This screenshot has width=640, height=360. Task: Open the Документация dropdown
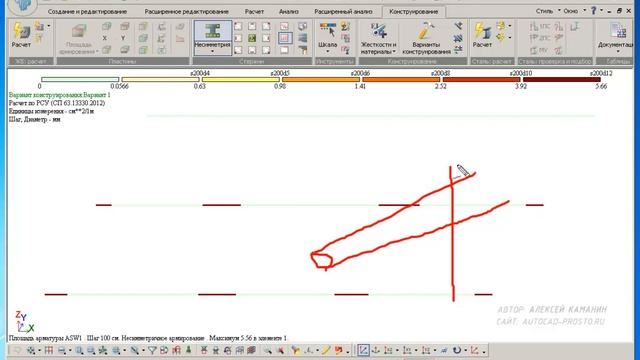tap(616, 38)
